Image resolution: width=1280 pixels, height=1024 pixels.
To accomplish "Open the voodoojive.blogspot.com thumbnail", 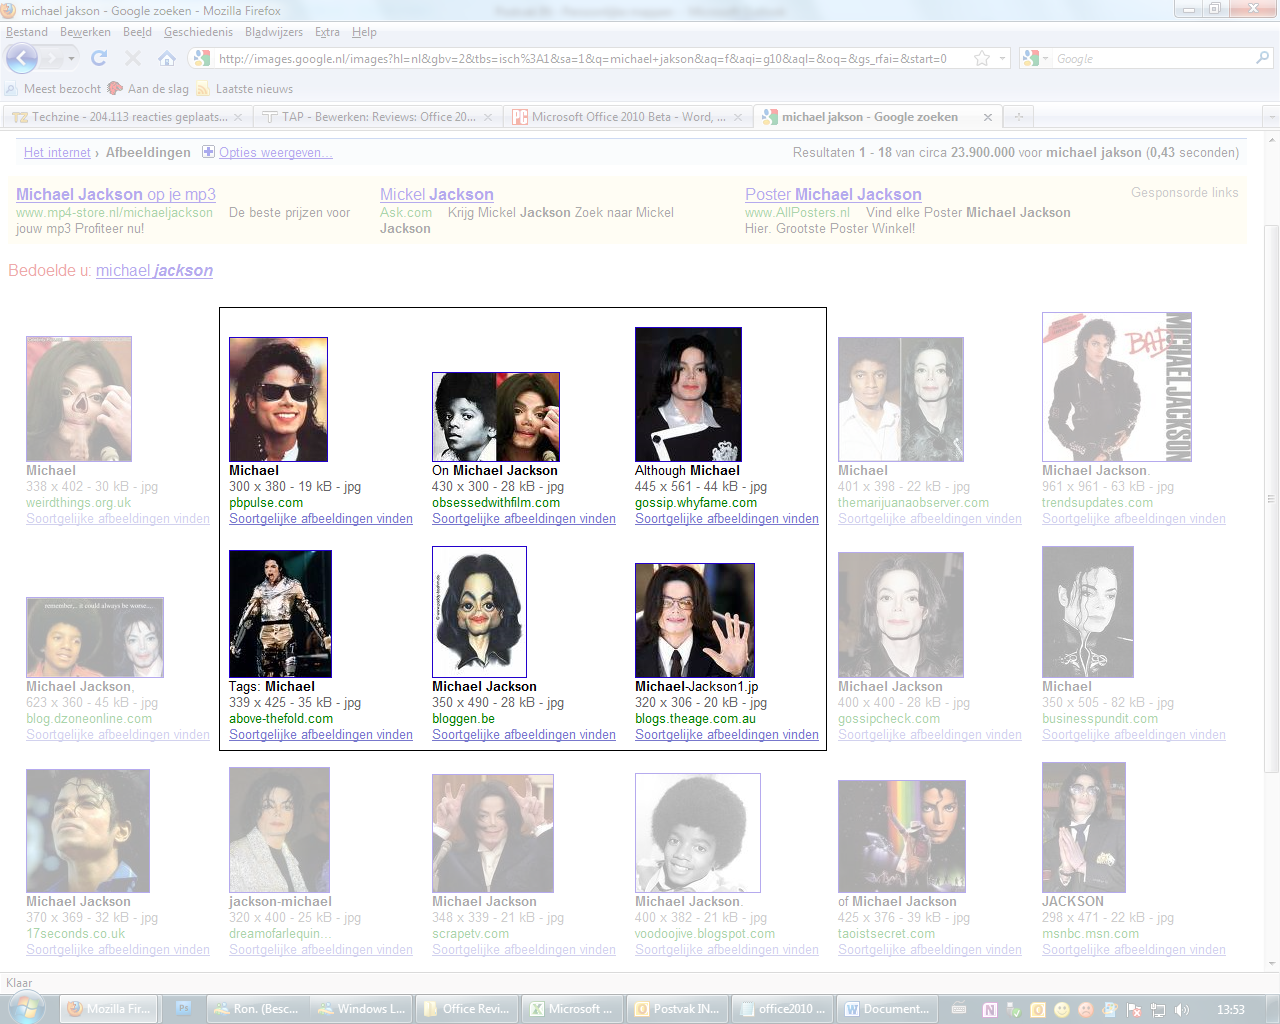I will tap(698, 833).
